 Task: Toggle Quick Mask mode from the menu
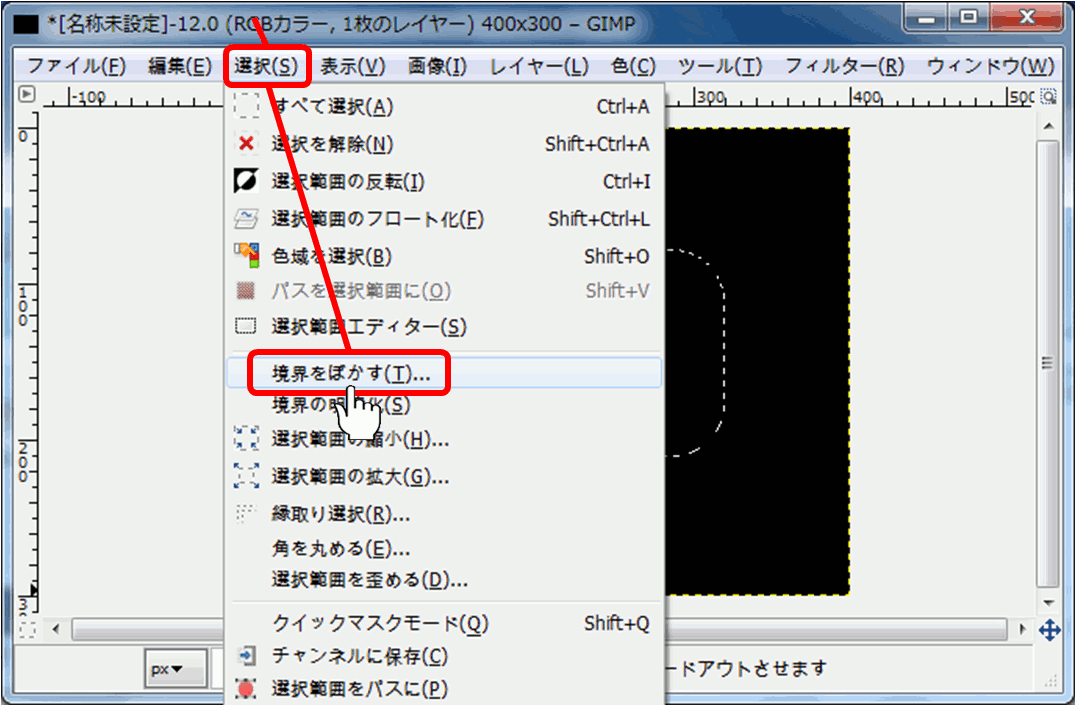pos(380,624)
